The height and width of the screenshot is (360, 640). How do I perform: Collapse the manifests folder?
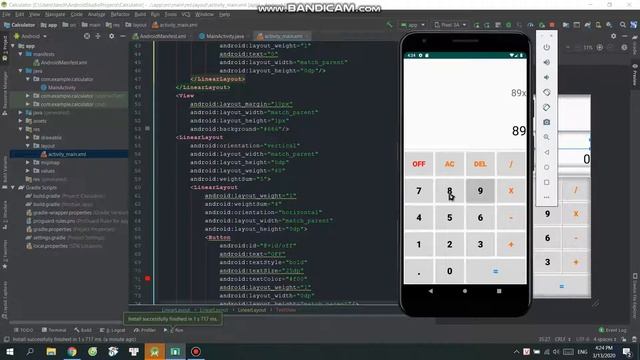(x=20, y=54)
